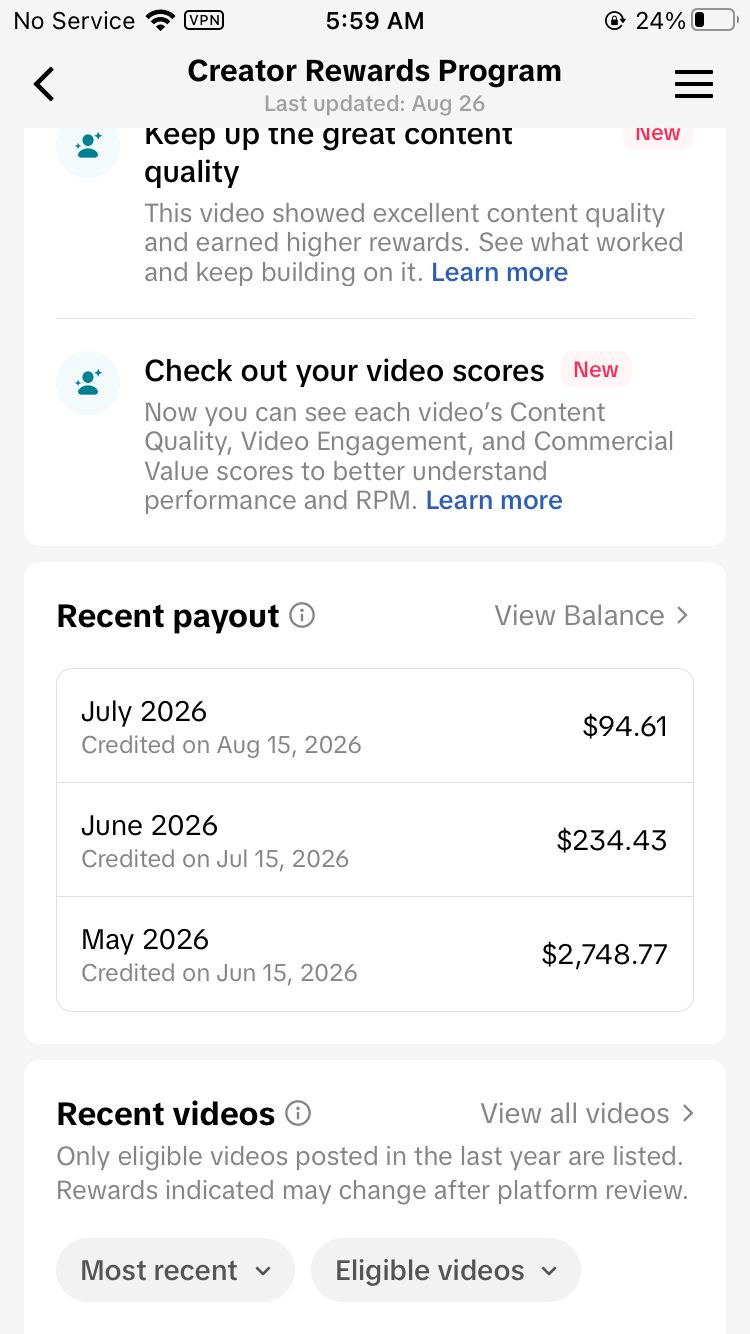Open View all videos link
The width and height of the screenshot is (750, 1334).
587,1113
